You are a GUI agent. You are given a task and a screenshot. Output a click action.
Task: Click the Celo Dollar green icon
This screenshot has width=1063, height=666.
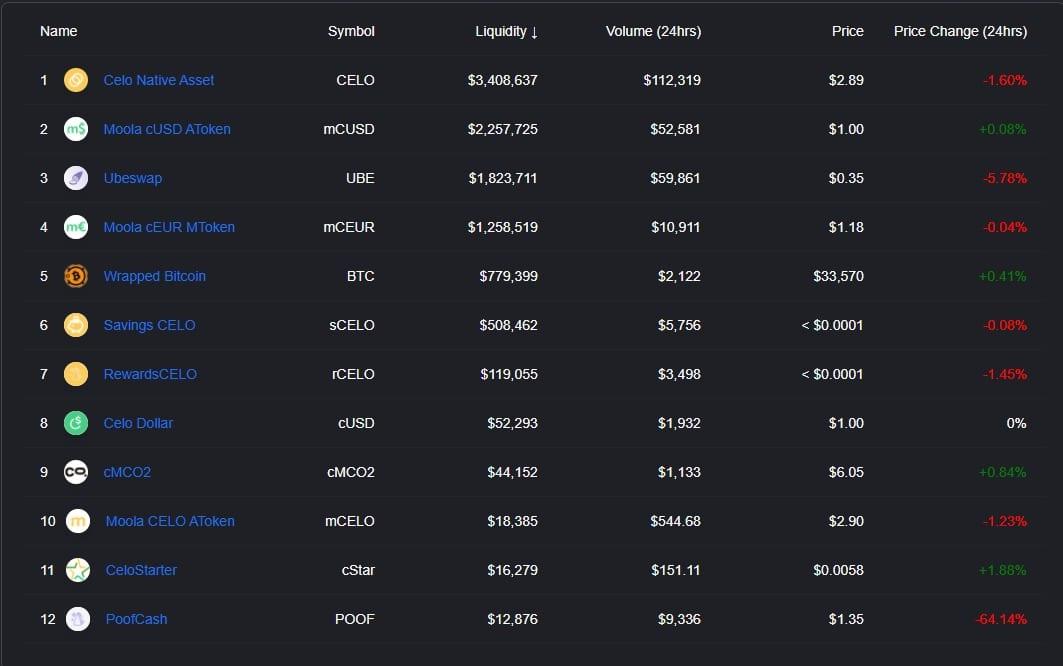(76, 423)
